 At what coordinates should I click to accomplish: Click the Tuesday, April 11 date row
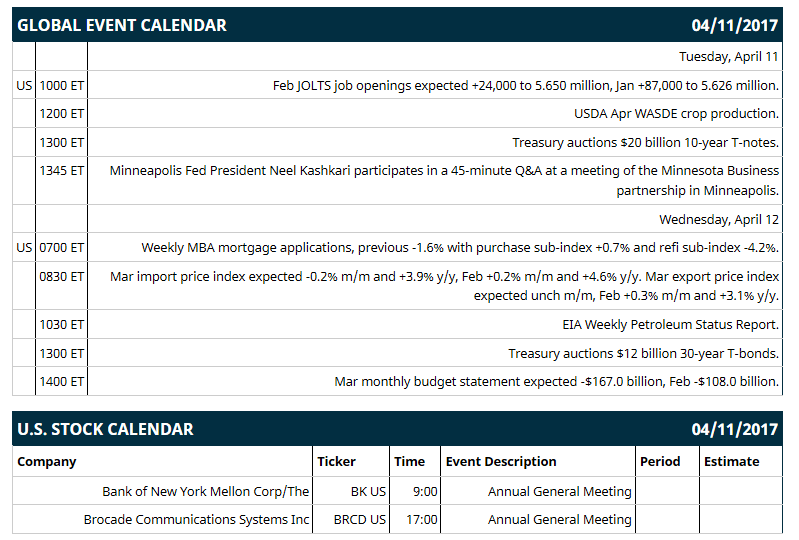pyautogui.click(x=729, y=57)
